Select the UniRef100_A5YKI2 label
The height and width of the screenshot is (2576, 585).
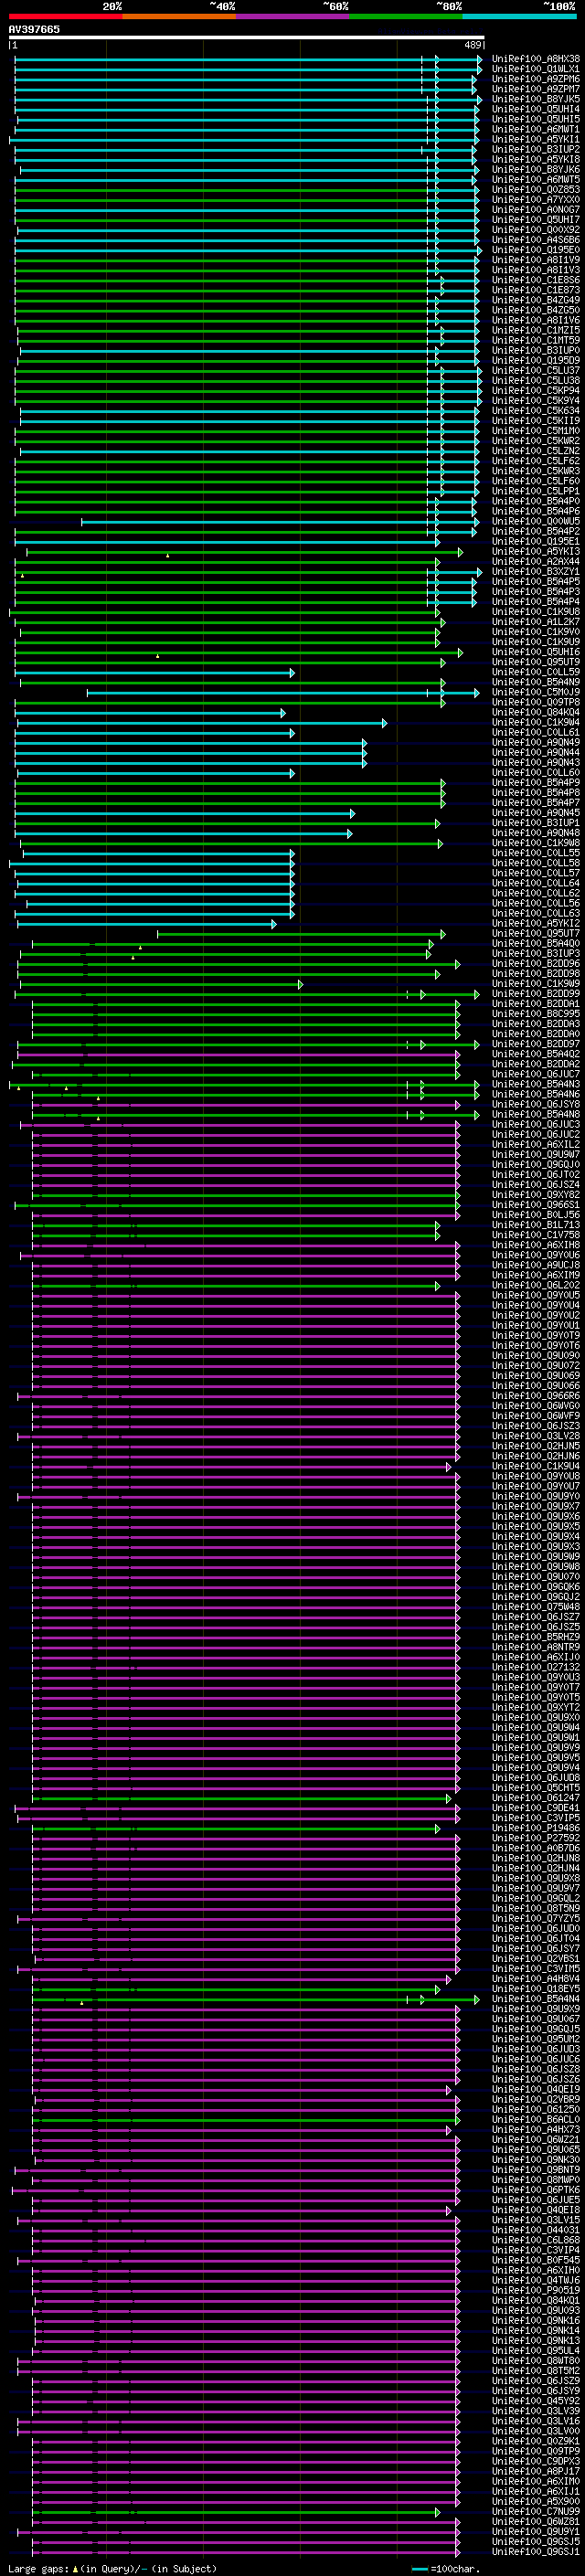click(x=536, y=923)
